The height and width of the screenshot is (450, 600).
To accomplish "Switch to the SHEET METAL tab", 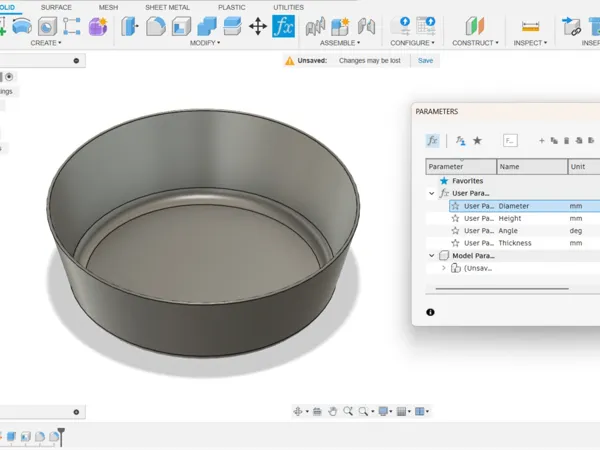I will [x=167, y=7].
